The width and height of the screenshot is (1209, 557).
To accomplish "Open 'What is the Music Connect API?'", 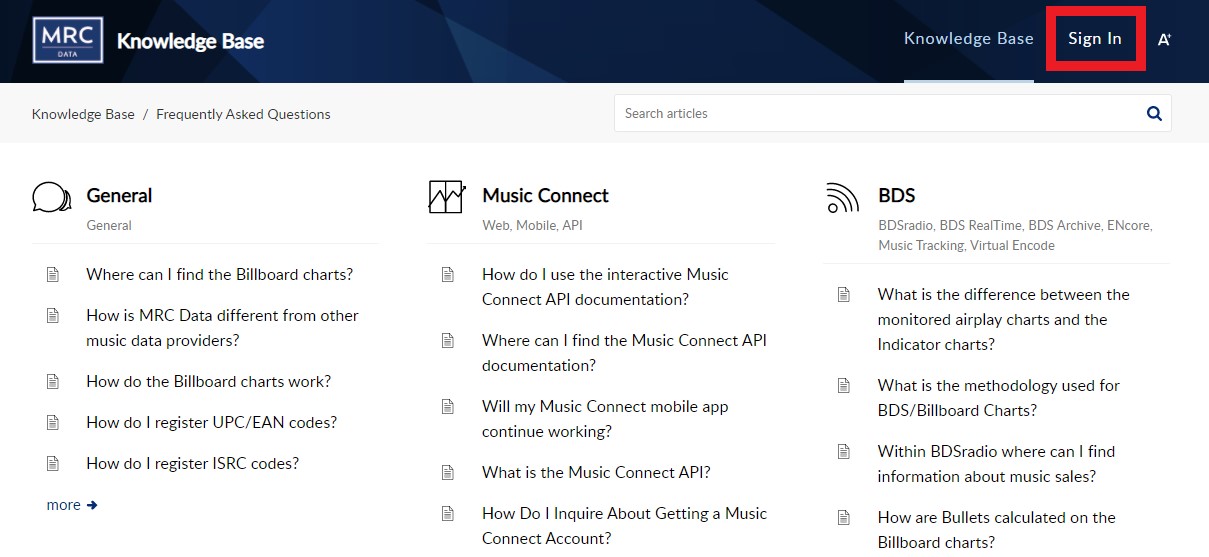I will [x=596, y=473].
